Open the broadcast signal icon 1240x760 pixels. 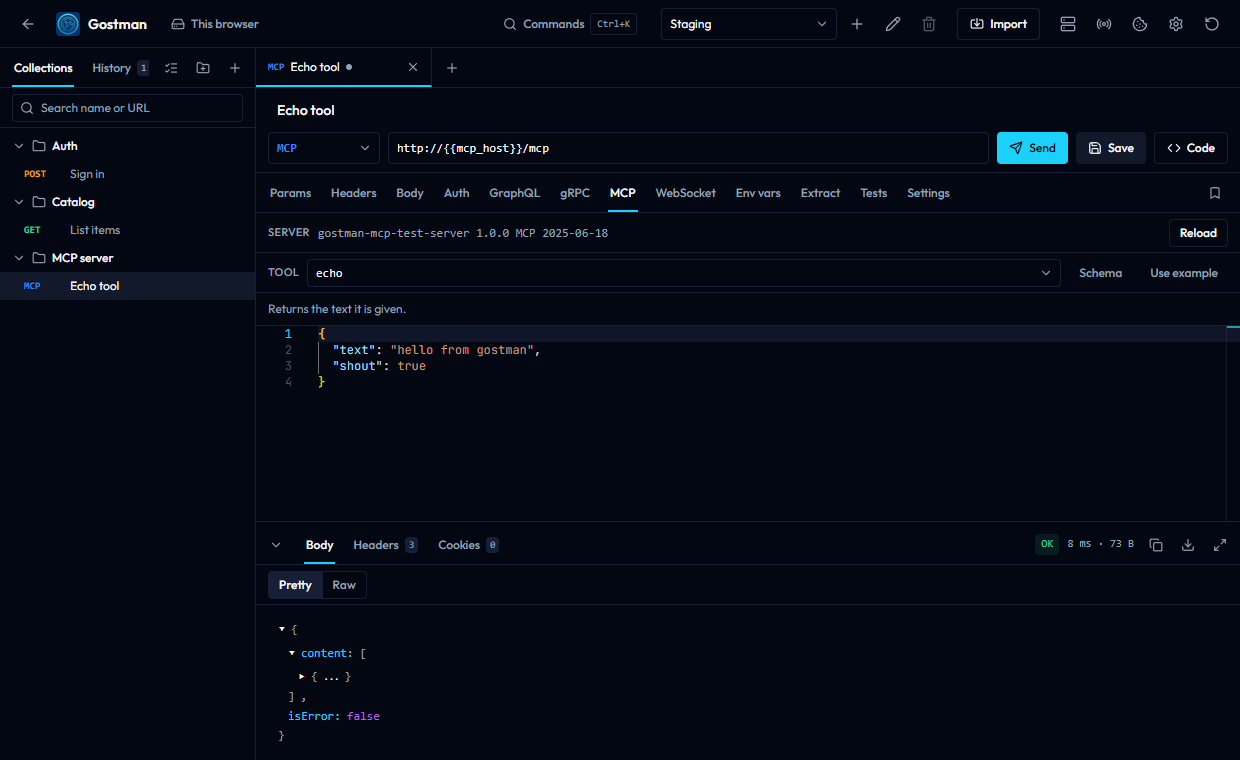pos(1104,24)
